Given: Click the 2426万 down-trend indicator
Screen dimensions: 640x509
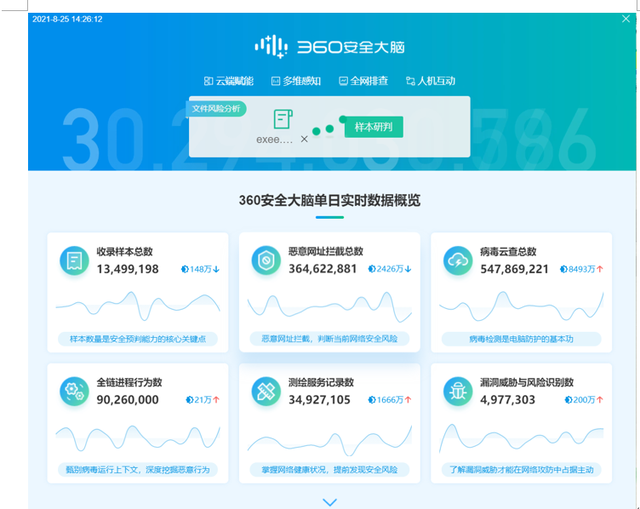Looking at the screenshot, I should [390, 269].
